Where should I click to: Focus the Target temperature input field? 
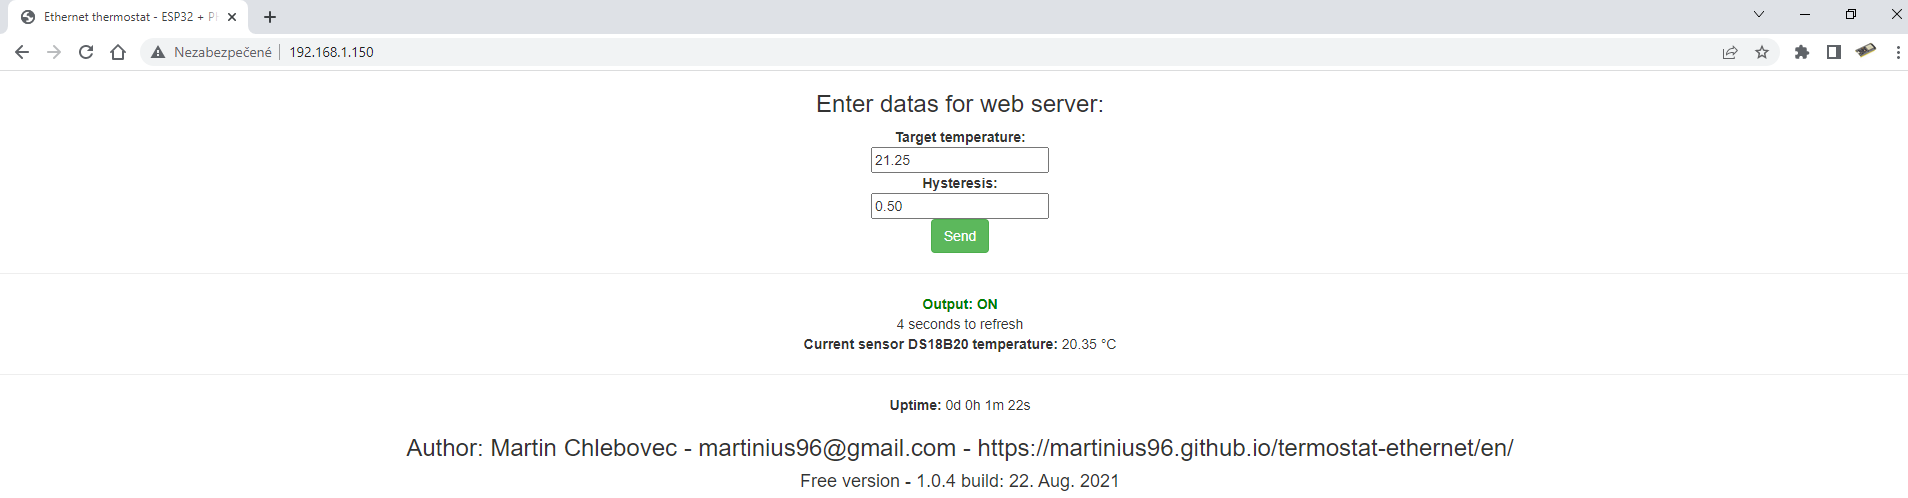(959, 160)
